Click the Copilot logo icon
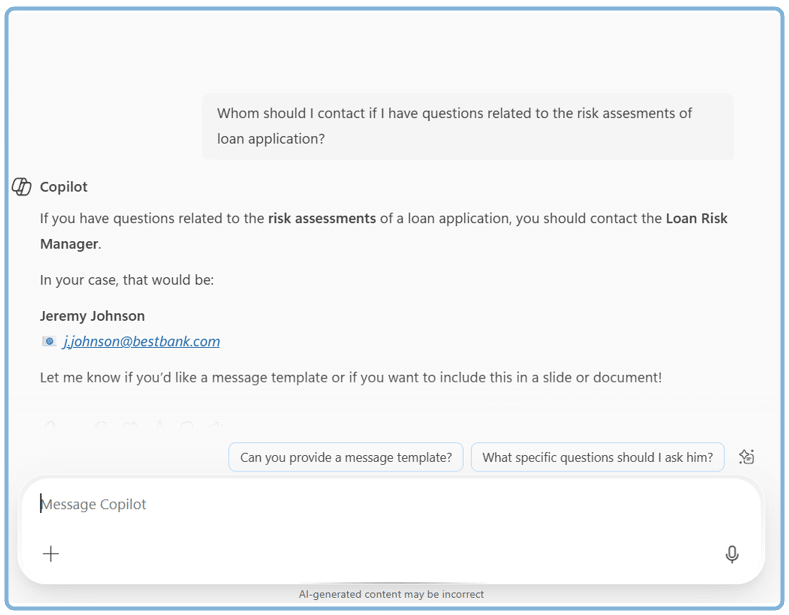Image resolution: width=789 pixels, height=615 pixels. [21, 187]
